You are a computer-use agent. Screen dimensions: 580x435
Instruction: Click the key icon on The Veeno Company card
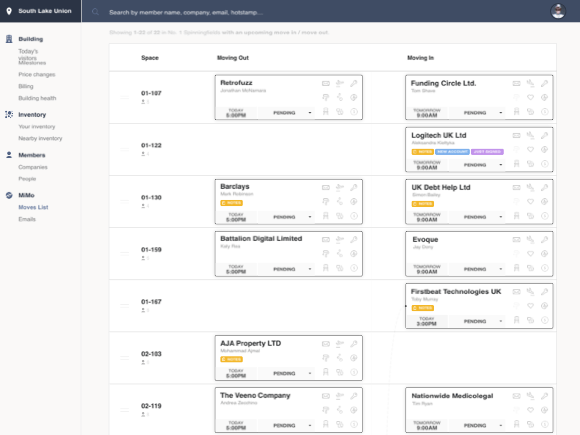[354, 397]
